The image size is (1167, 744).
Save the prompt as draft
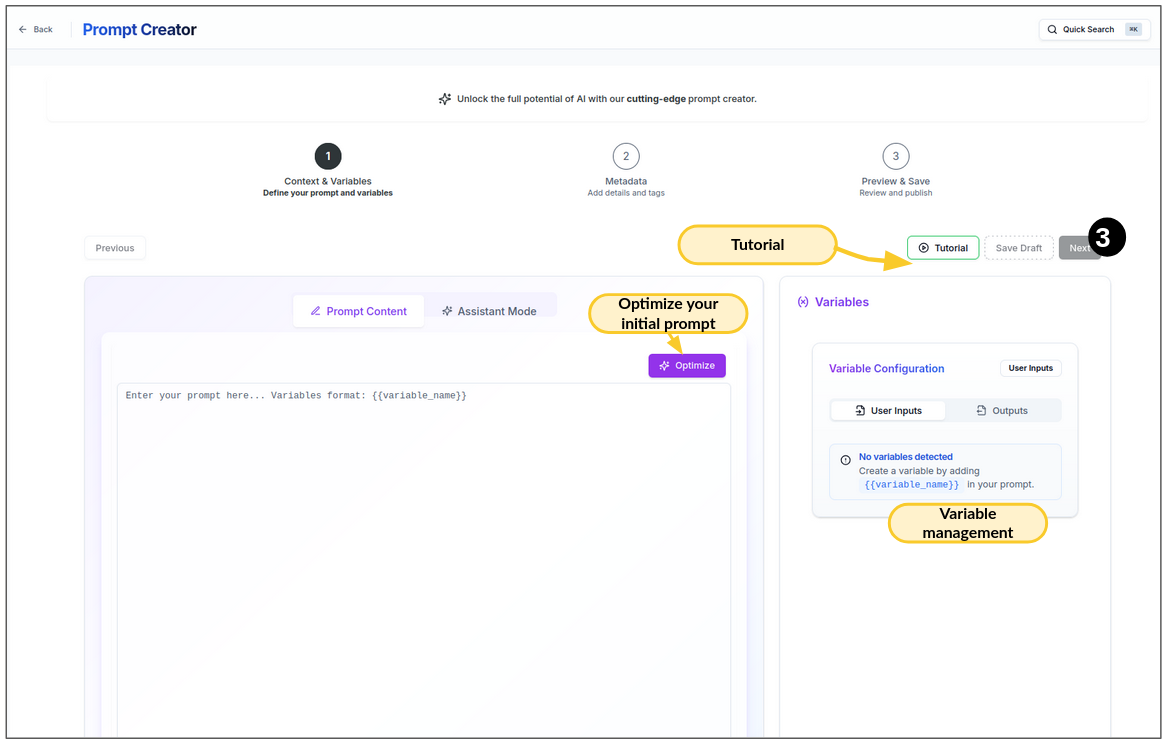(1018, 248)
